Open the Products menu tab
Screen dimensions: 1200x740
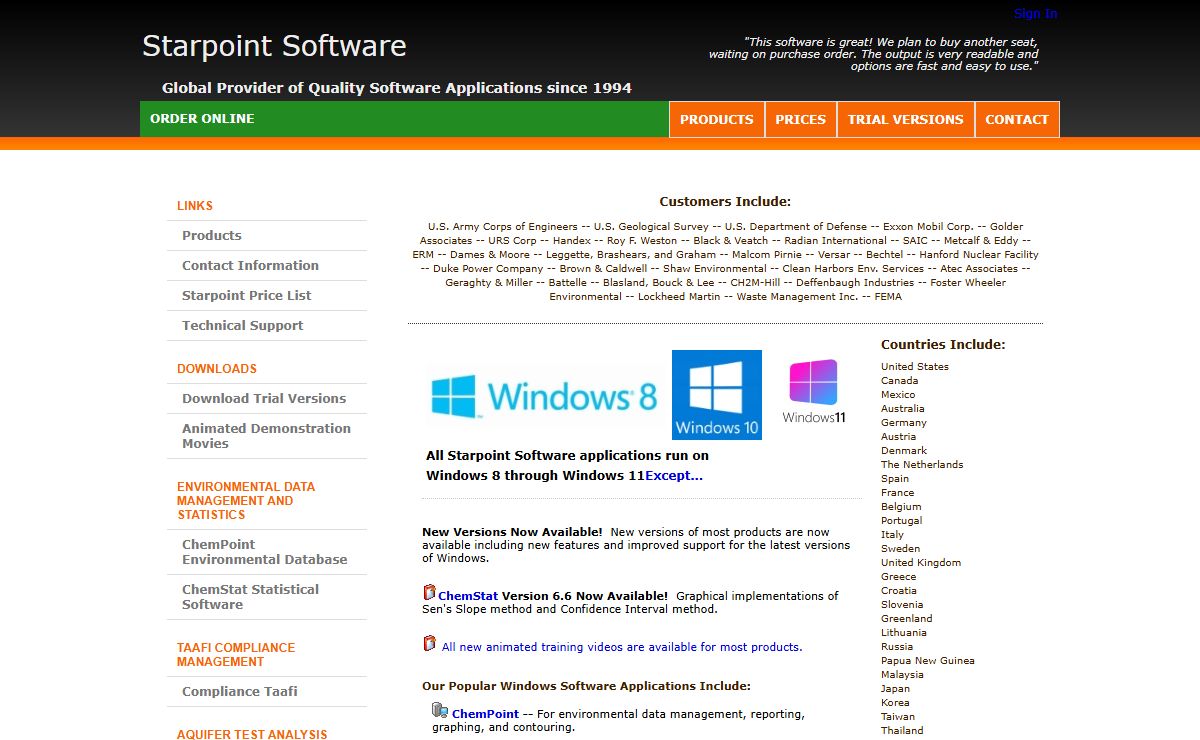click(x=716, y=119)
